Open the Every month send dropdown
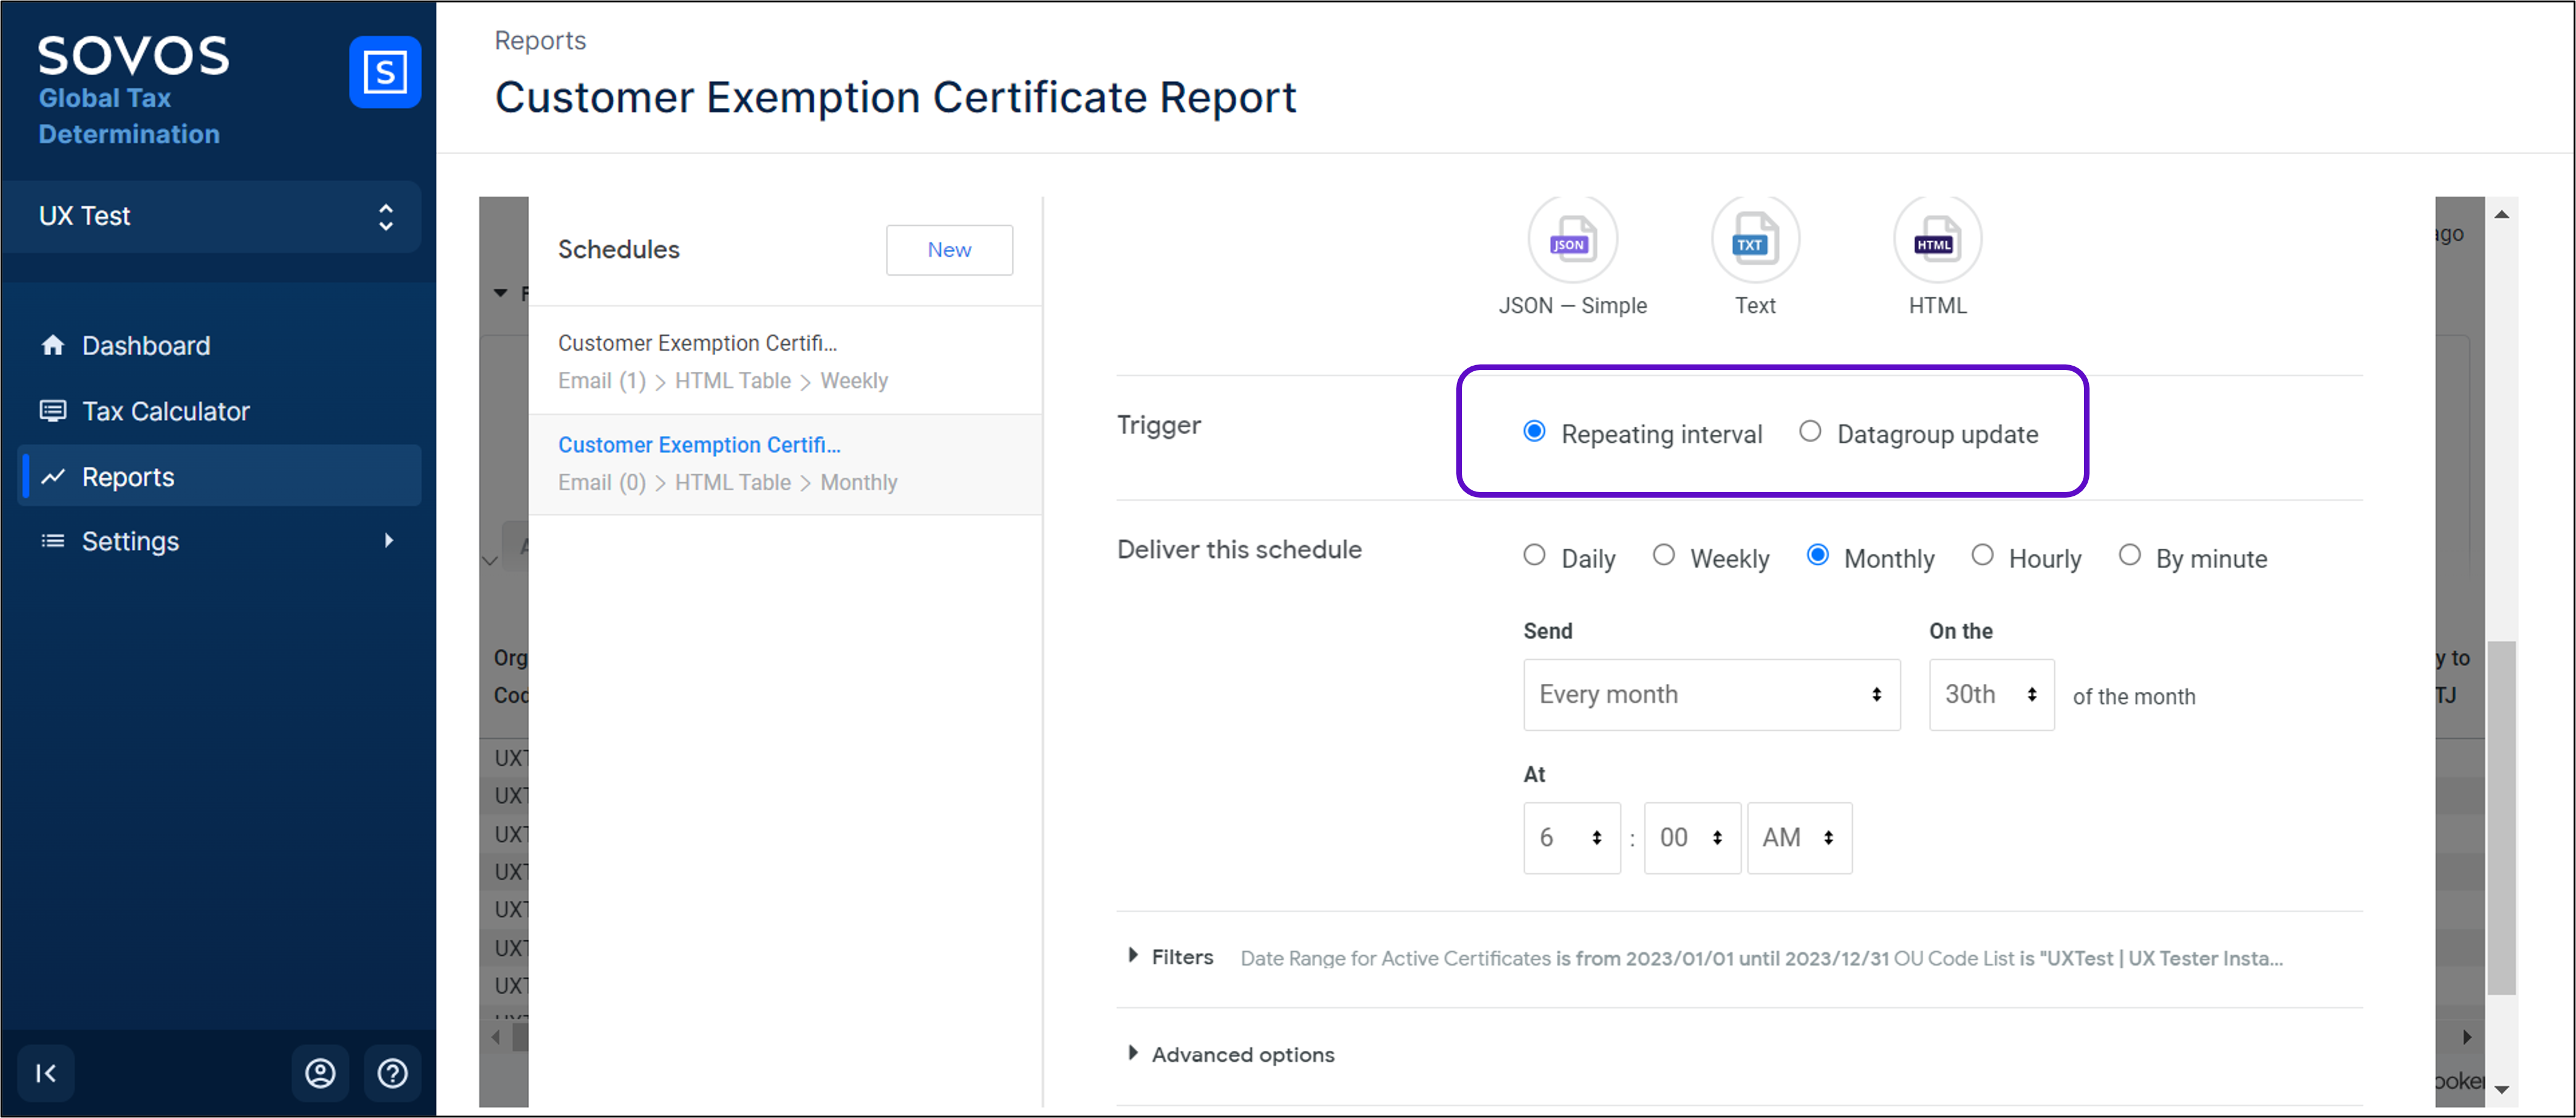 click(1711, 694)
